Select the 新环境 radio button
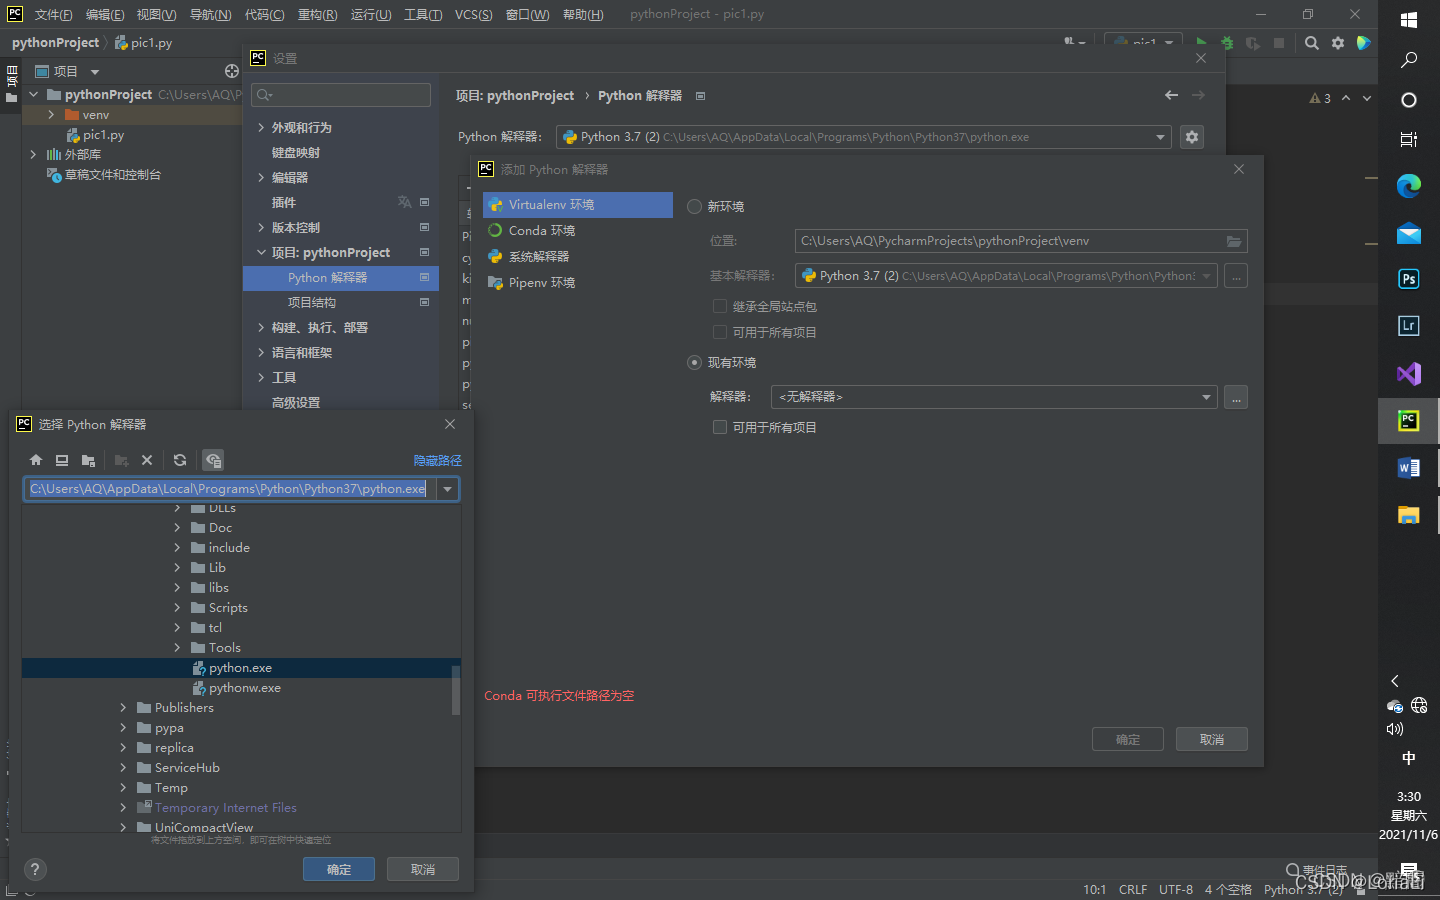The width and height of the screenshot is (1440, 900). [694, 206]
